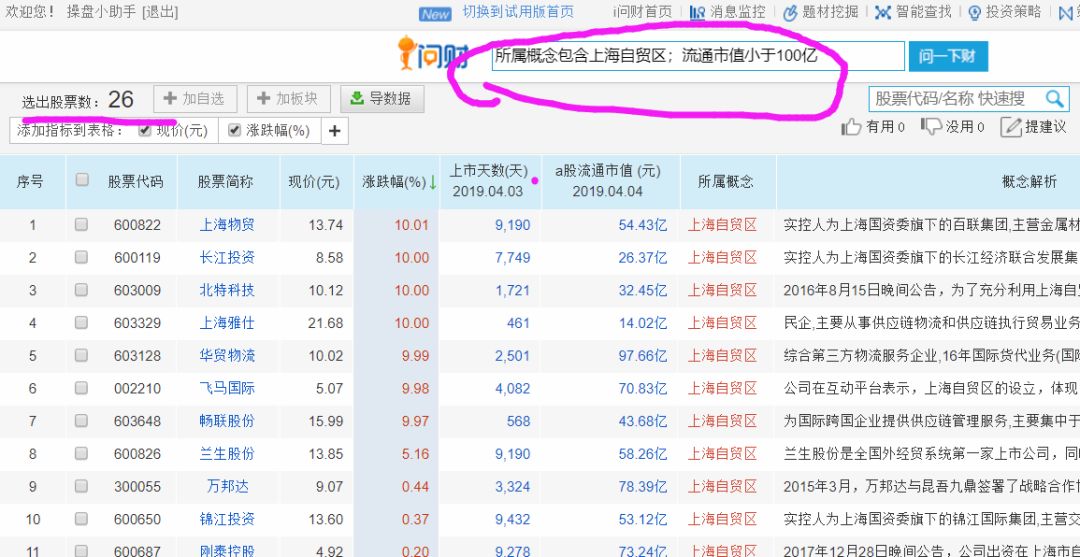Click listing days value 1,721
Image resolution: width=1080 pixels, height=557 pixels.
click(x=512, y=290)
